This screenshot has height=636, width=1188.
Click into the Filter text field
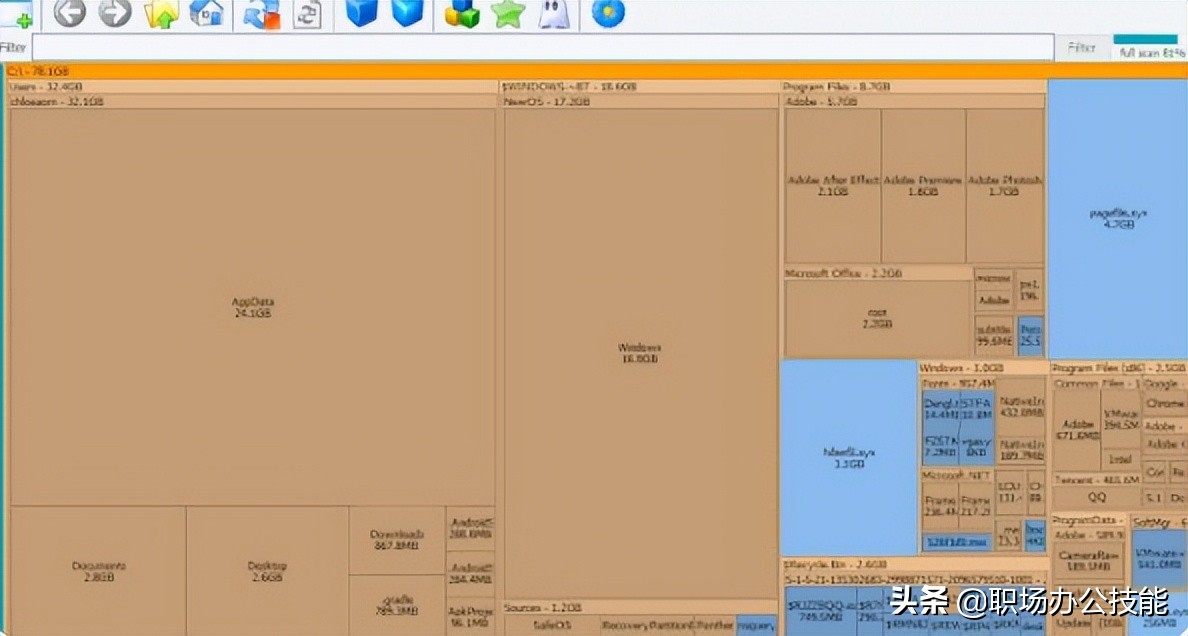coord(542,47)
